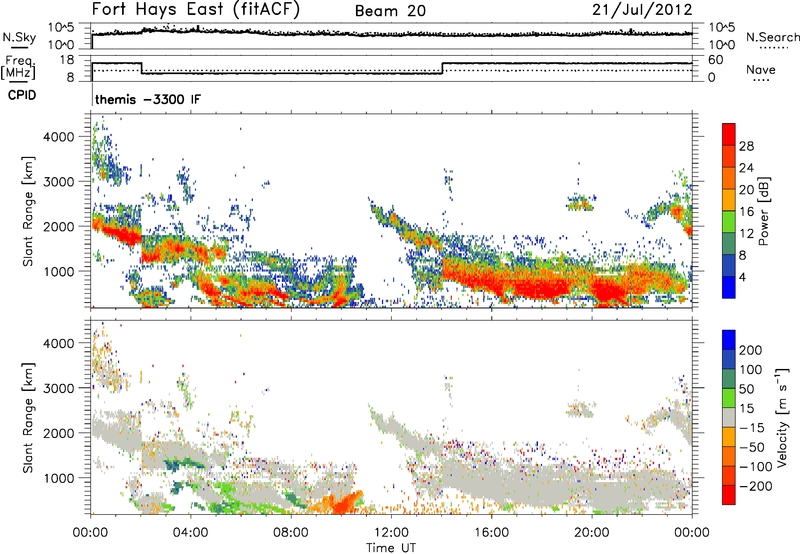Viewport: 800px width, 554px height.
Task: Click the orange-red velocity patch near 10:00
Action: 341,502
